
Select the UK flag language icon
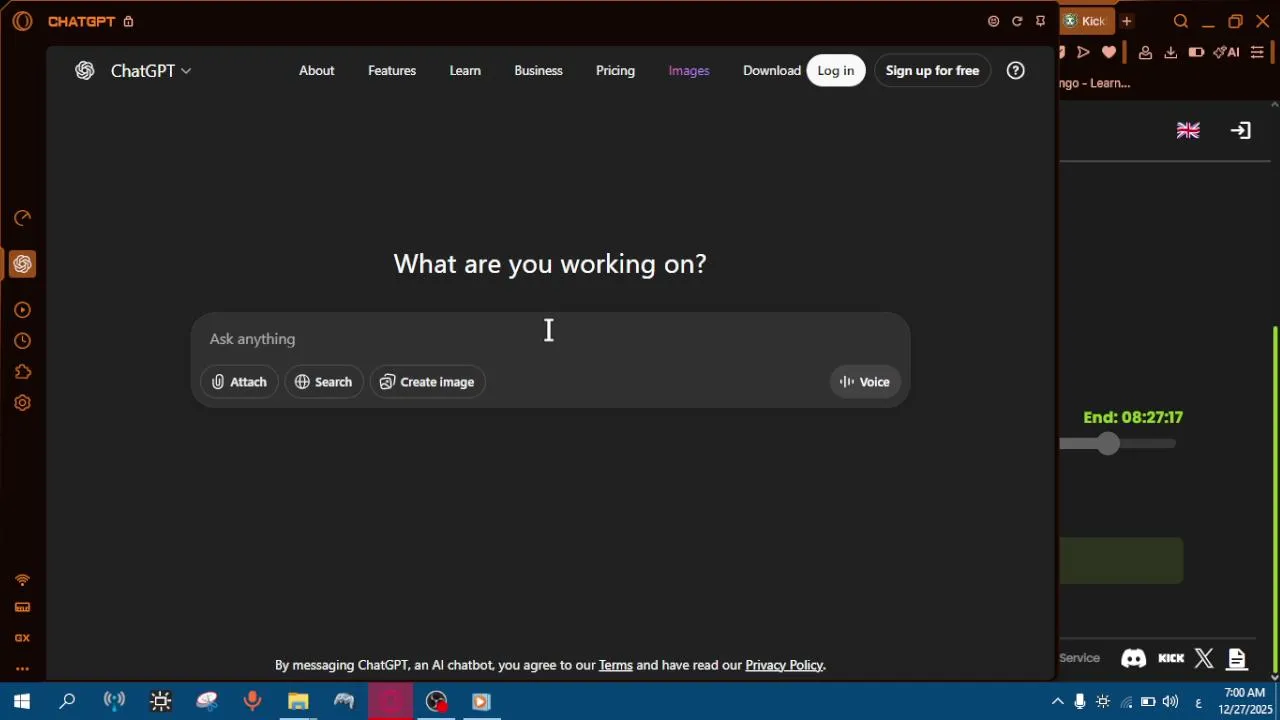point(1188,131)
